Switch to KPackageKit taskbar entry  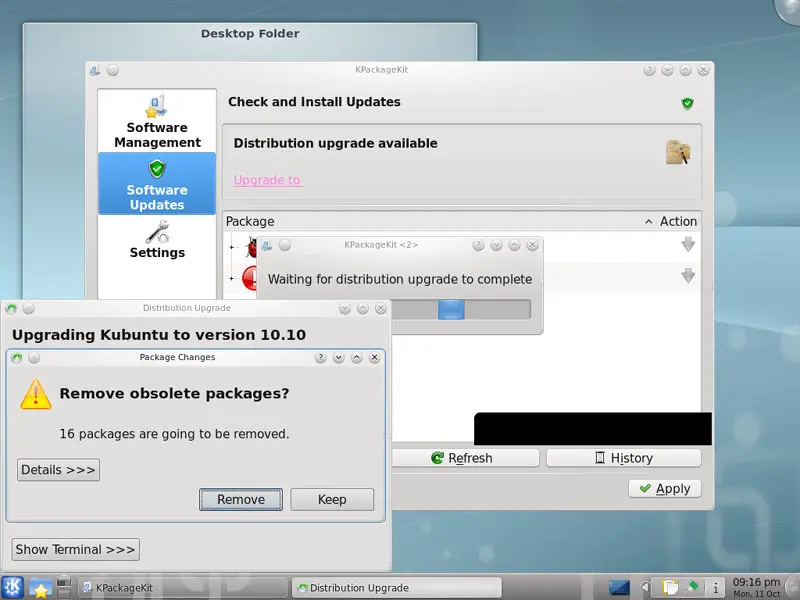tap(183, 588)
